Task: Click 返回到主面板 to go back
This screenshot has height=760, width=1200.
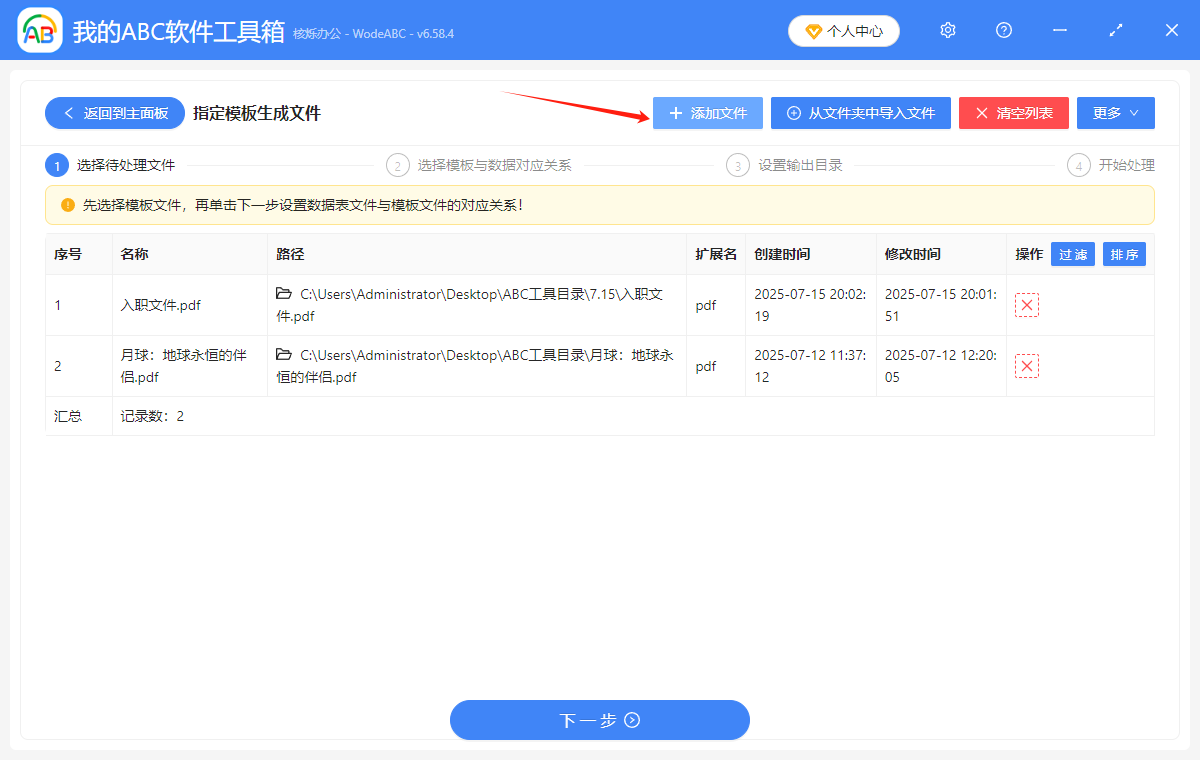Action: (114, 112)
